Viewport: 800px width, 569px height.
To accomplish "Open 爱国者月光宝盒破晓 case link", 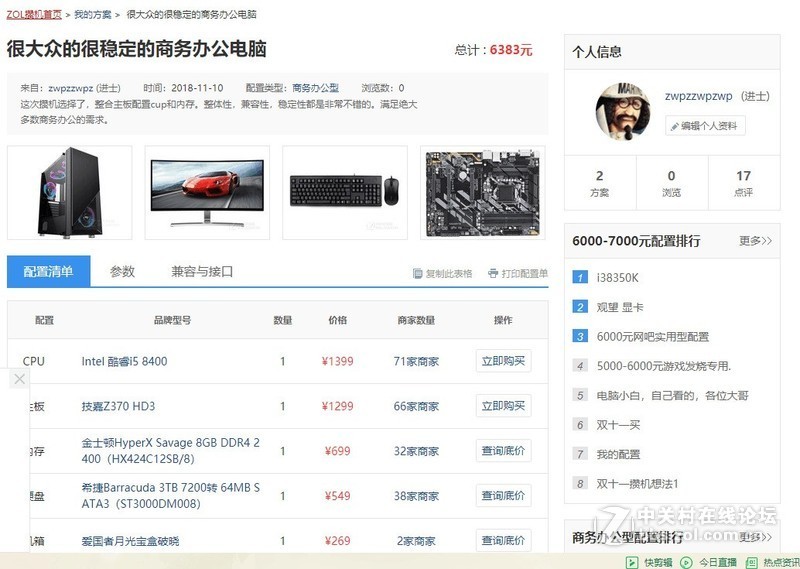I will point(131,541).
